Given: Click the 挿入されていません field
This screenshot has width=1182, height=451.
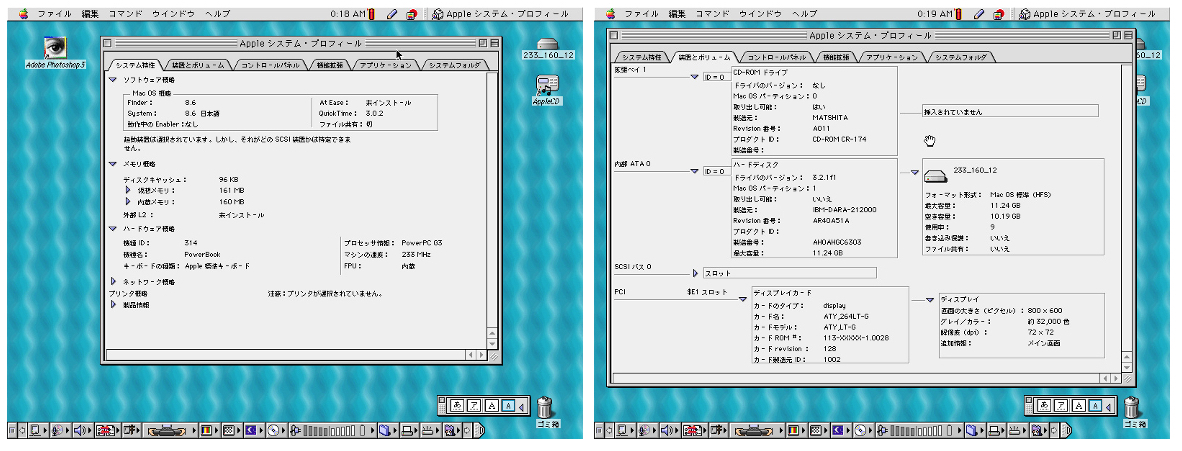Looking at the screenshot, I should pos(1009,111).
